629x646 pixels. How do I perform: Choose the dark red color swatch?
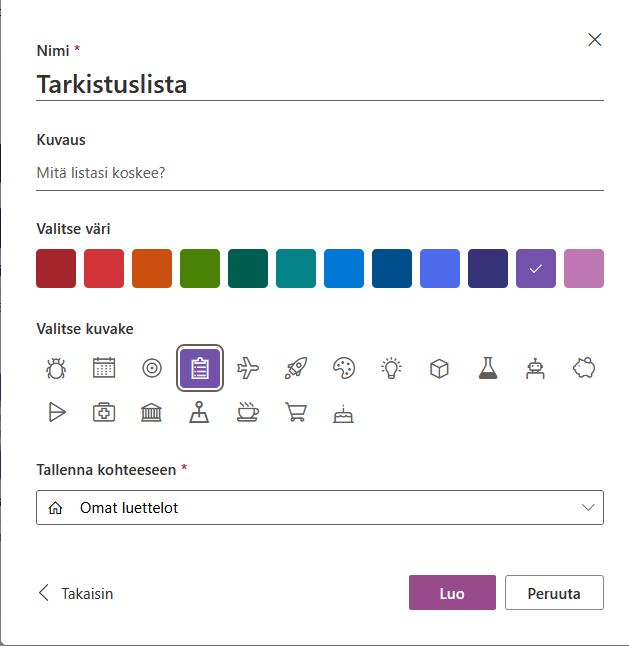pos(56,269)
